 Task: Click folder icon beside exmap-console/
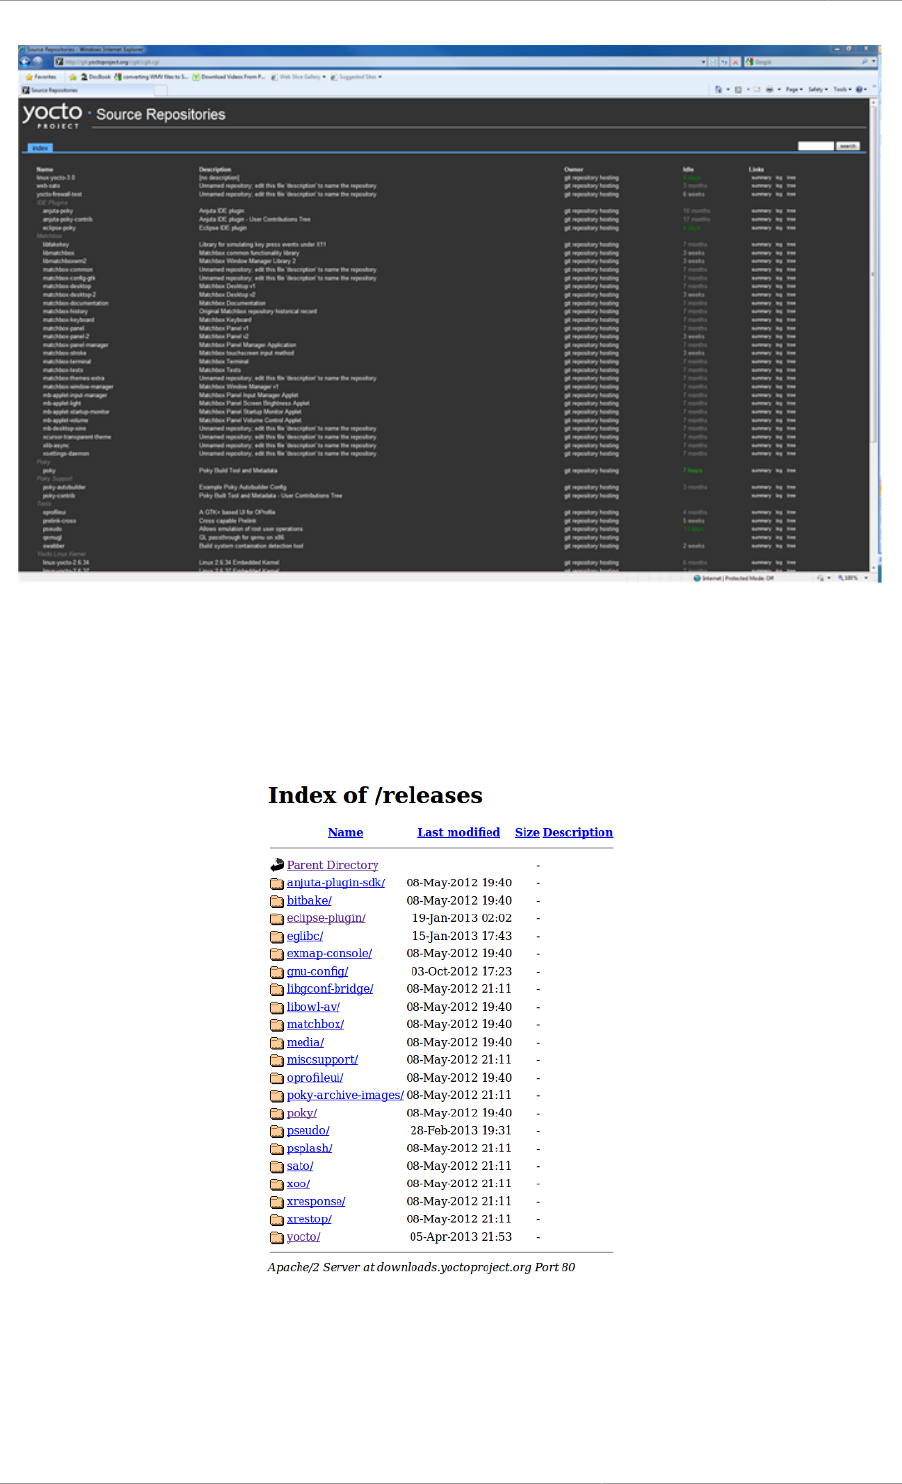pos(277,954)
